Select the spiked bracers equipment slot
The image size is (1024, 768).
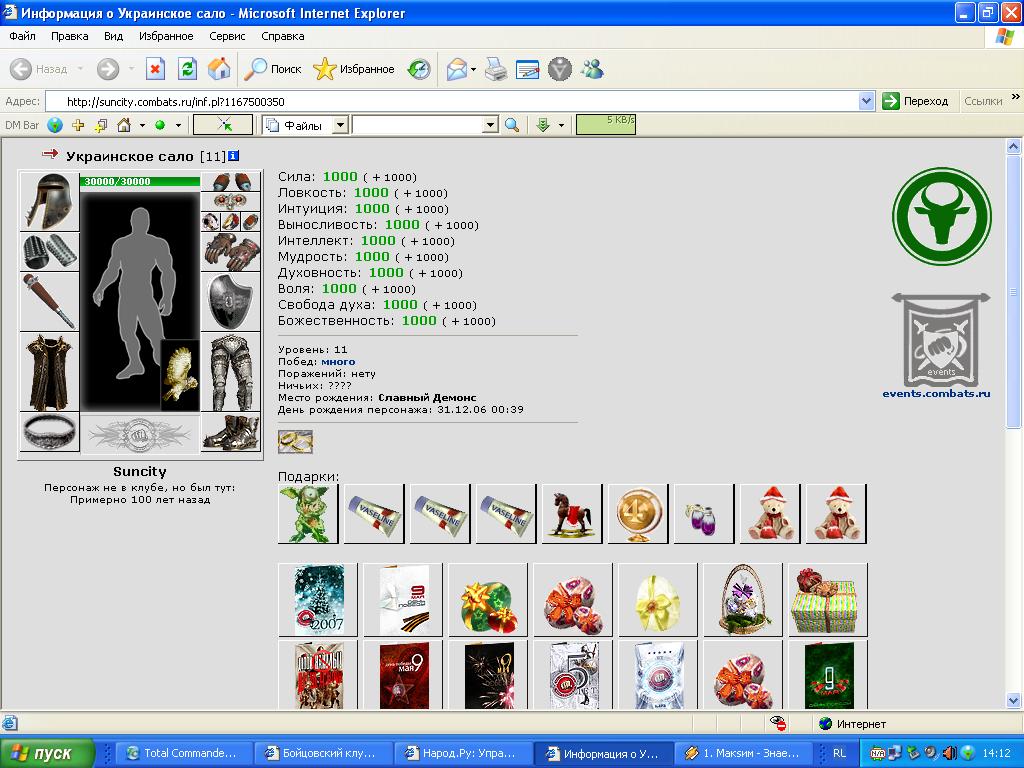[50, 251]
